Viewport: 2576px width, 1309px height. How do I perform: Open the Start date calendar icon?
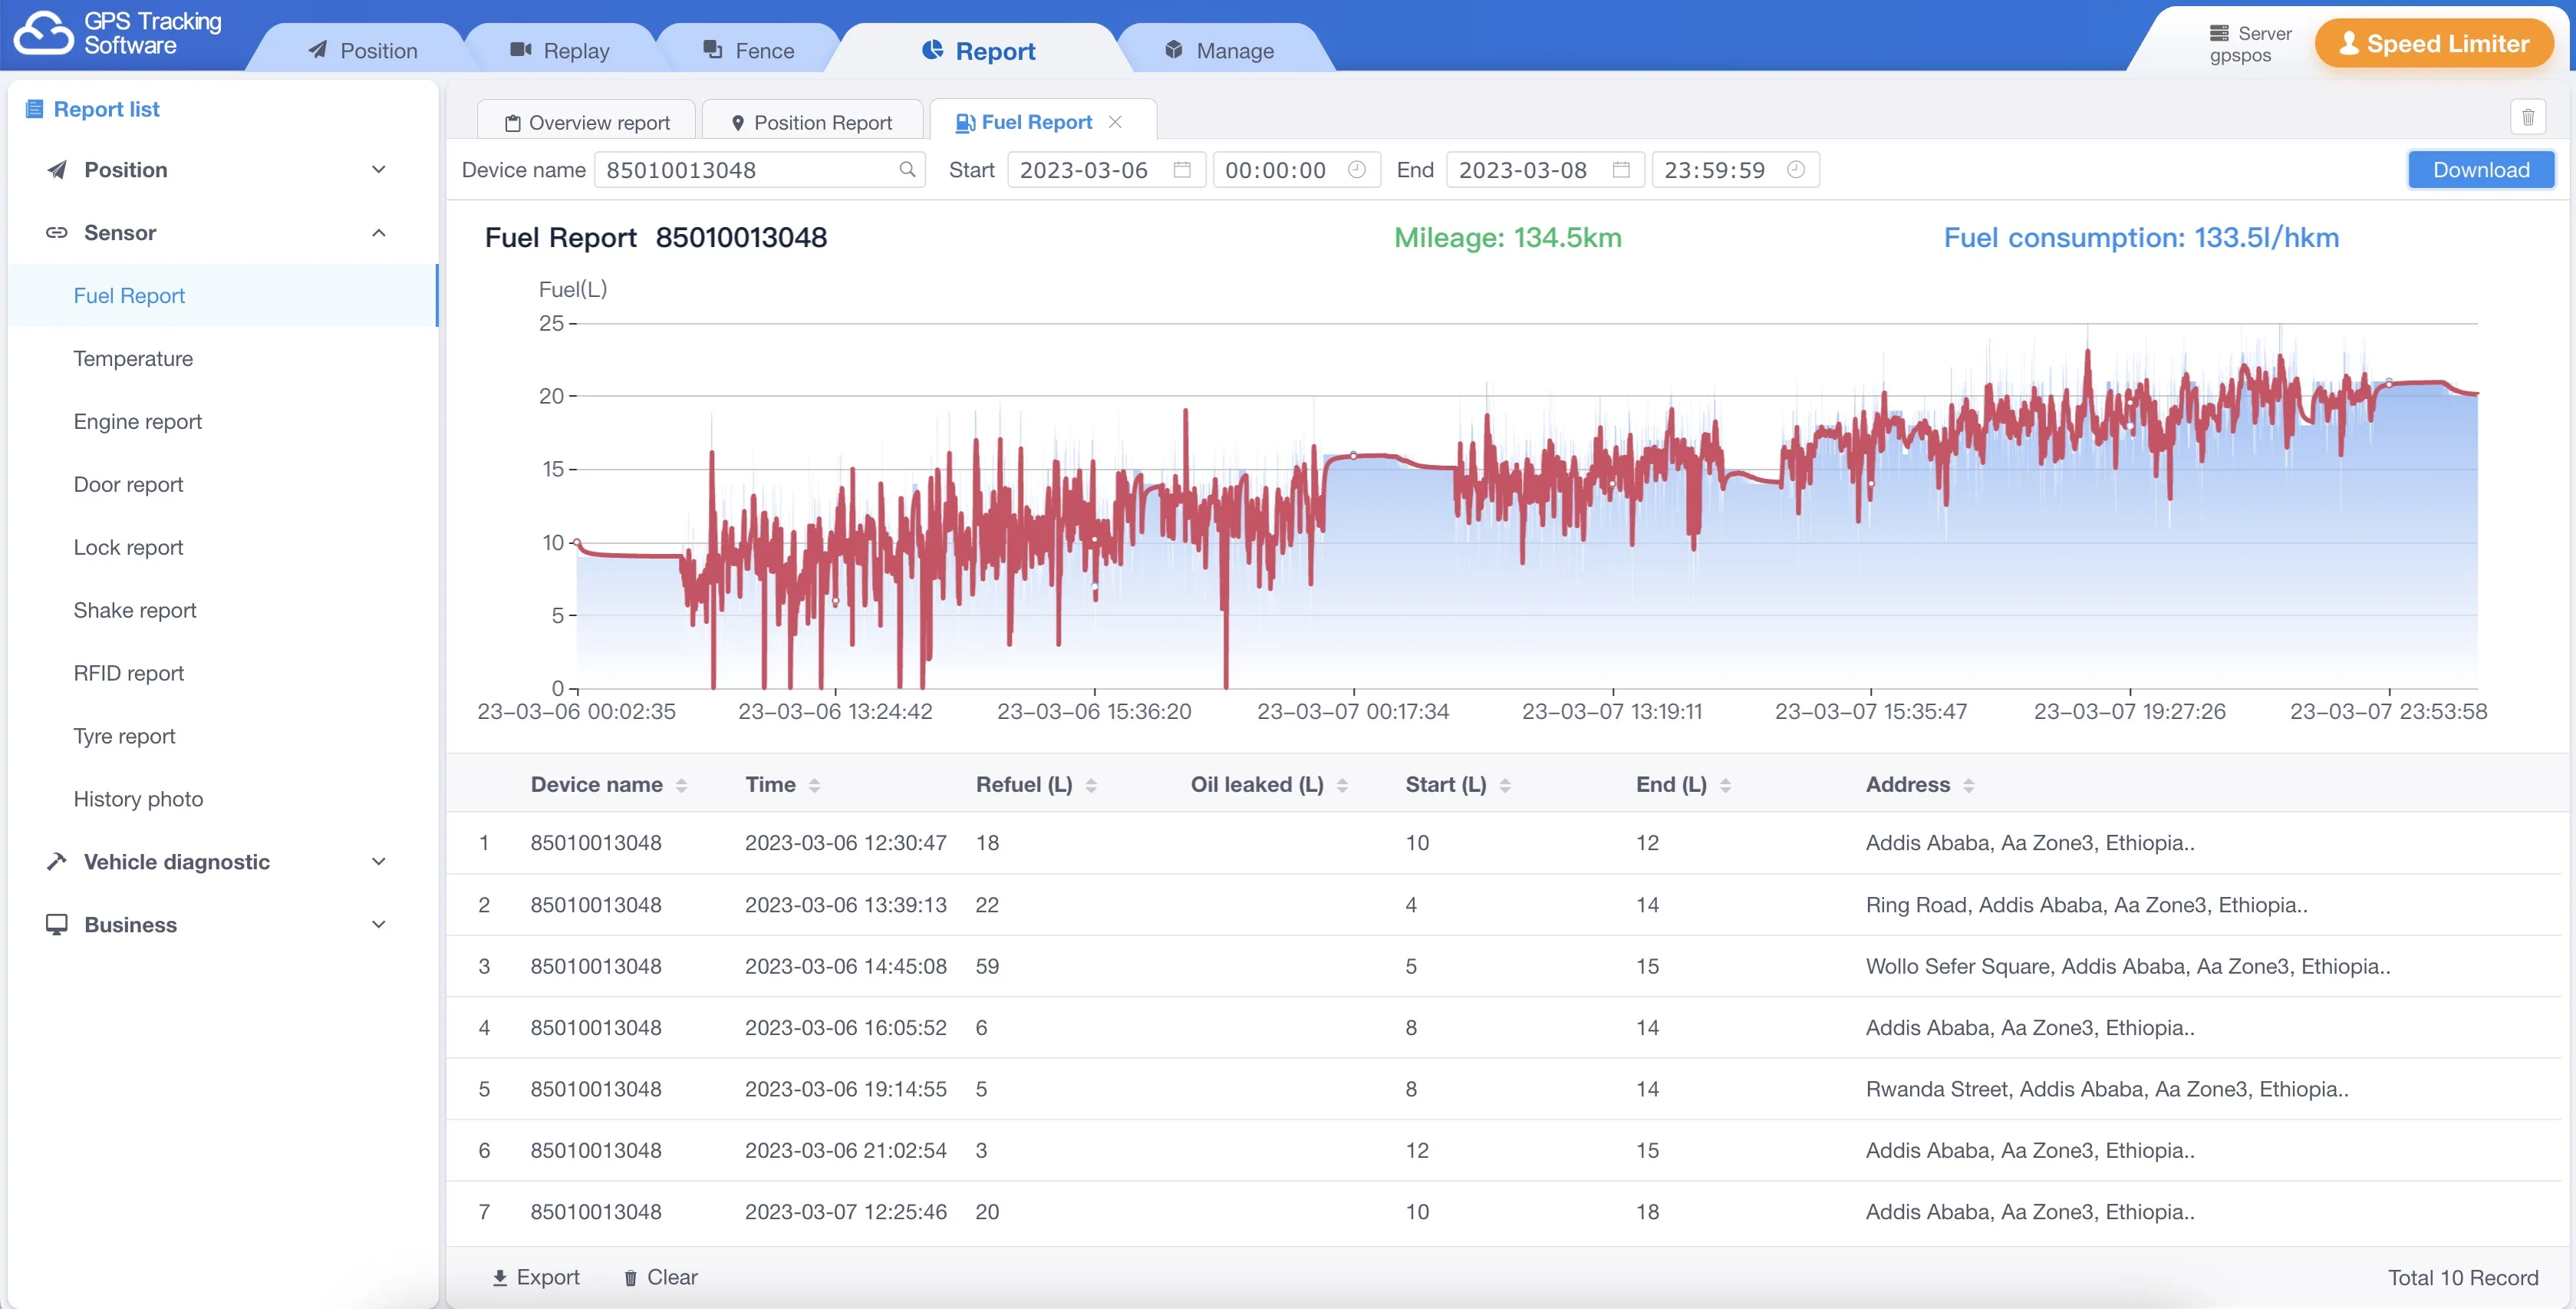click(1181, 170)
